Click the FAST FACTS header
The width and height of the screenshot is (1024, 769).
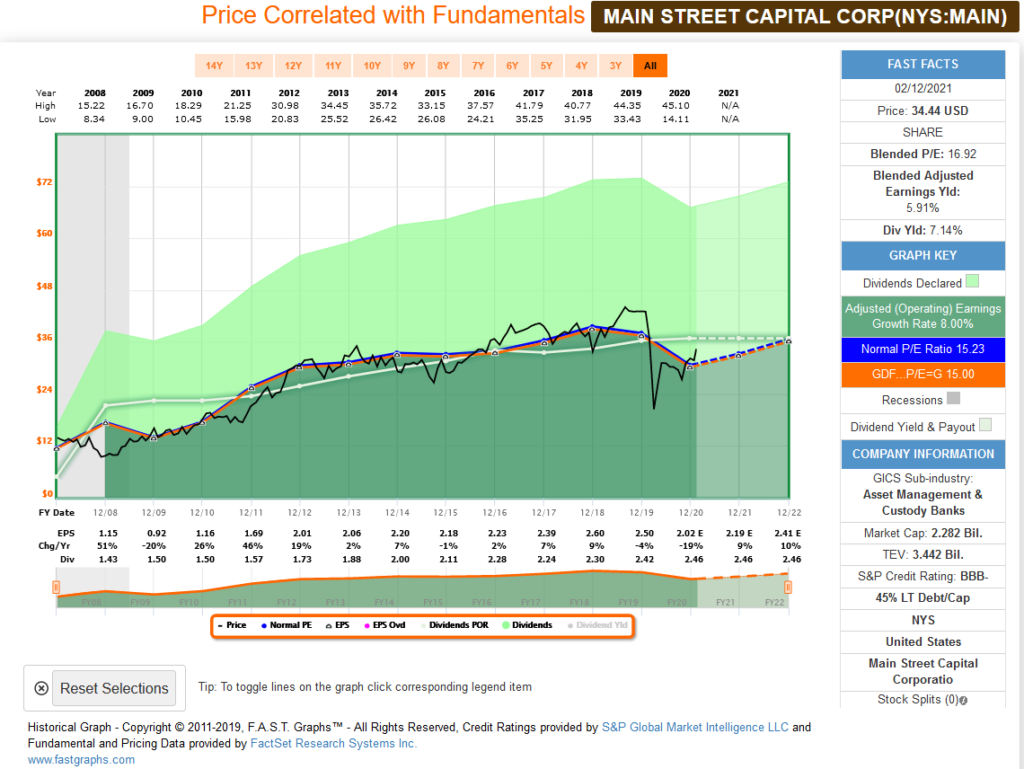[x=923, y=64]
